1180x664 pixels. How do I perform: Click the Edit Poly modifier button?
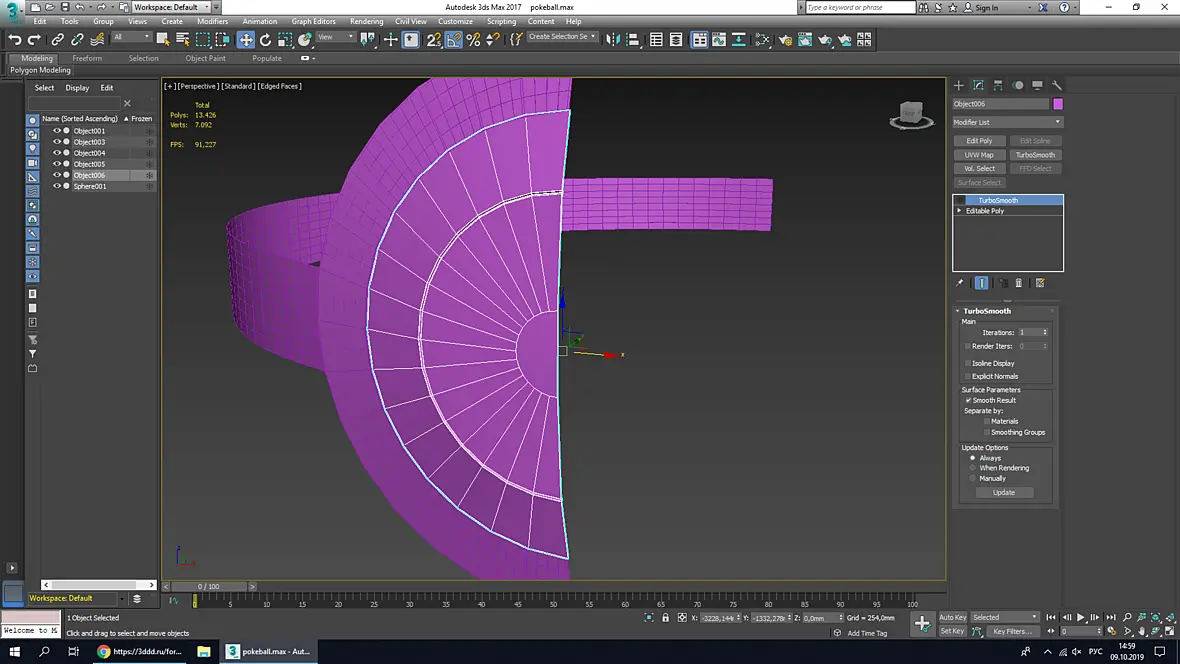pyautogui.click(x=979, y=141)
